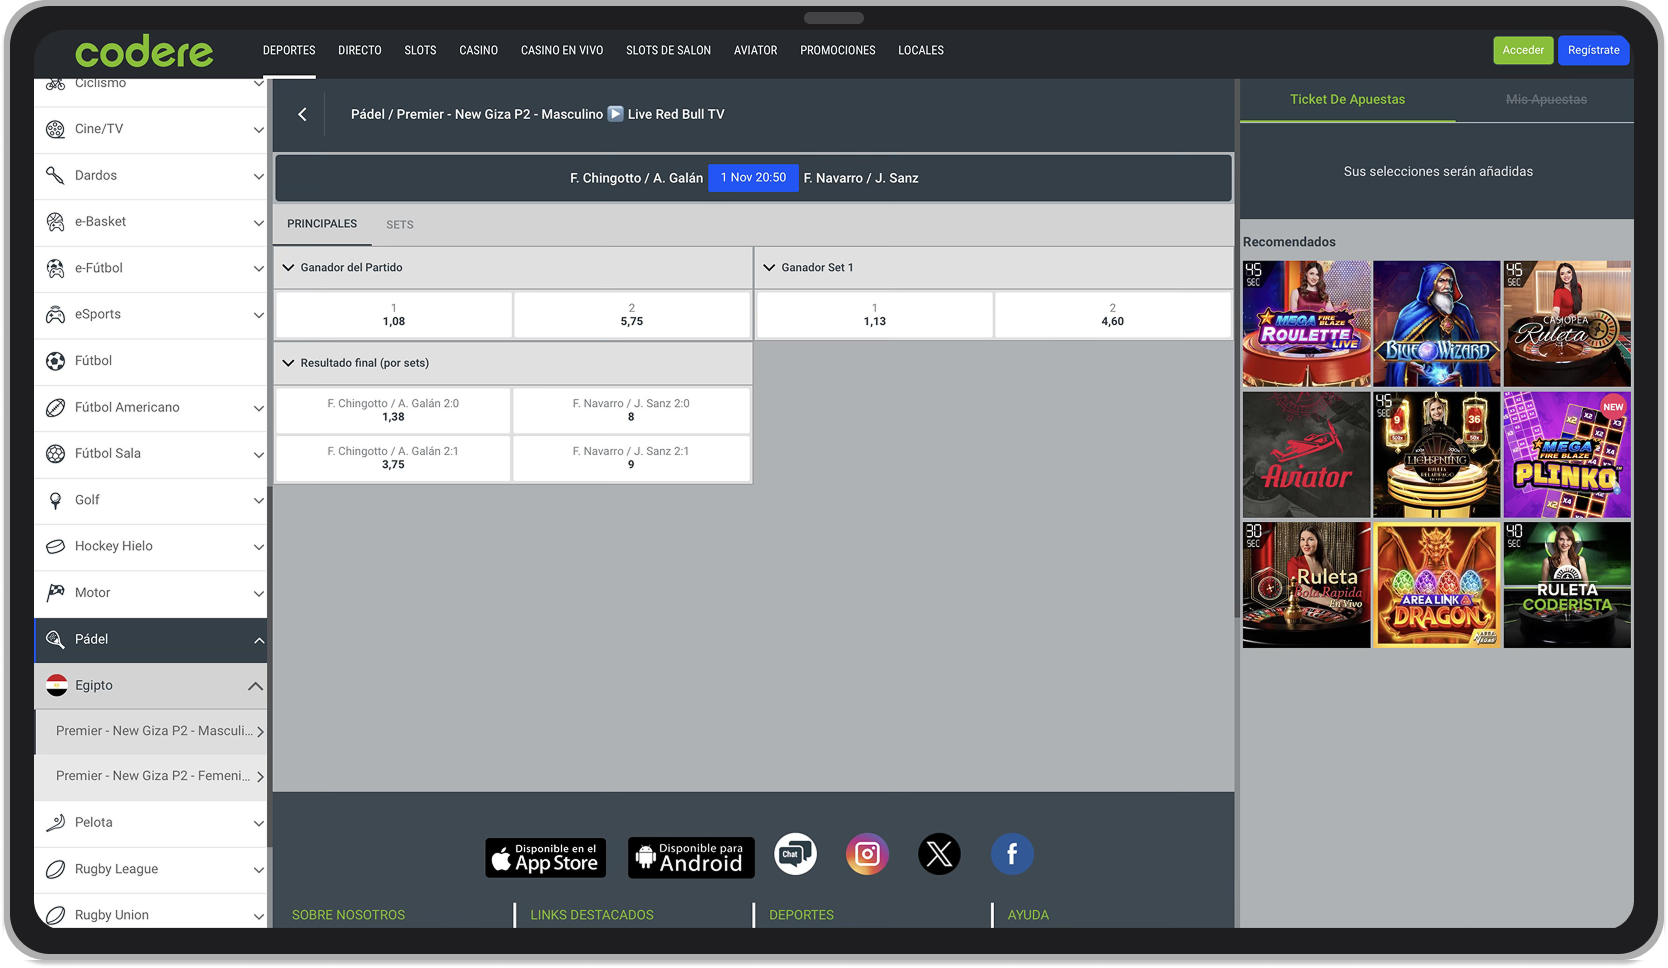
Task: Click the App Store download badge
Action: (x=546, y=858)
